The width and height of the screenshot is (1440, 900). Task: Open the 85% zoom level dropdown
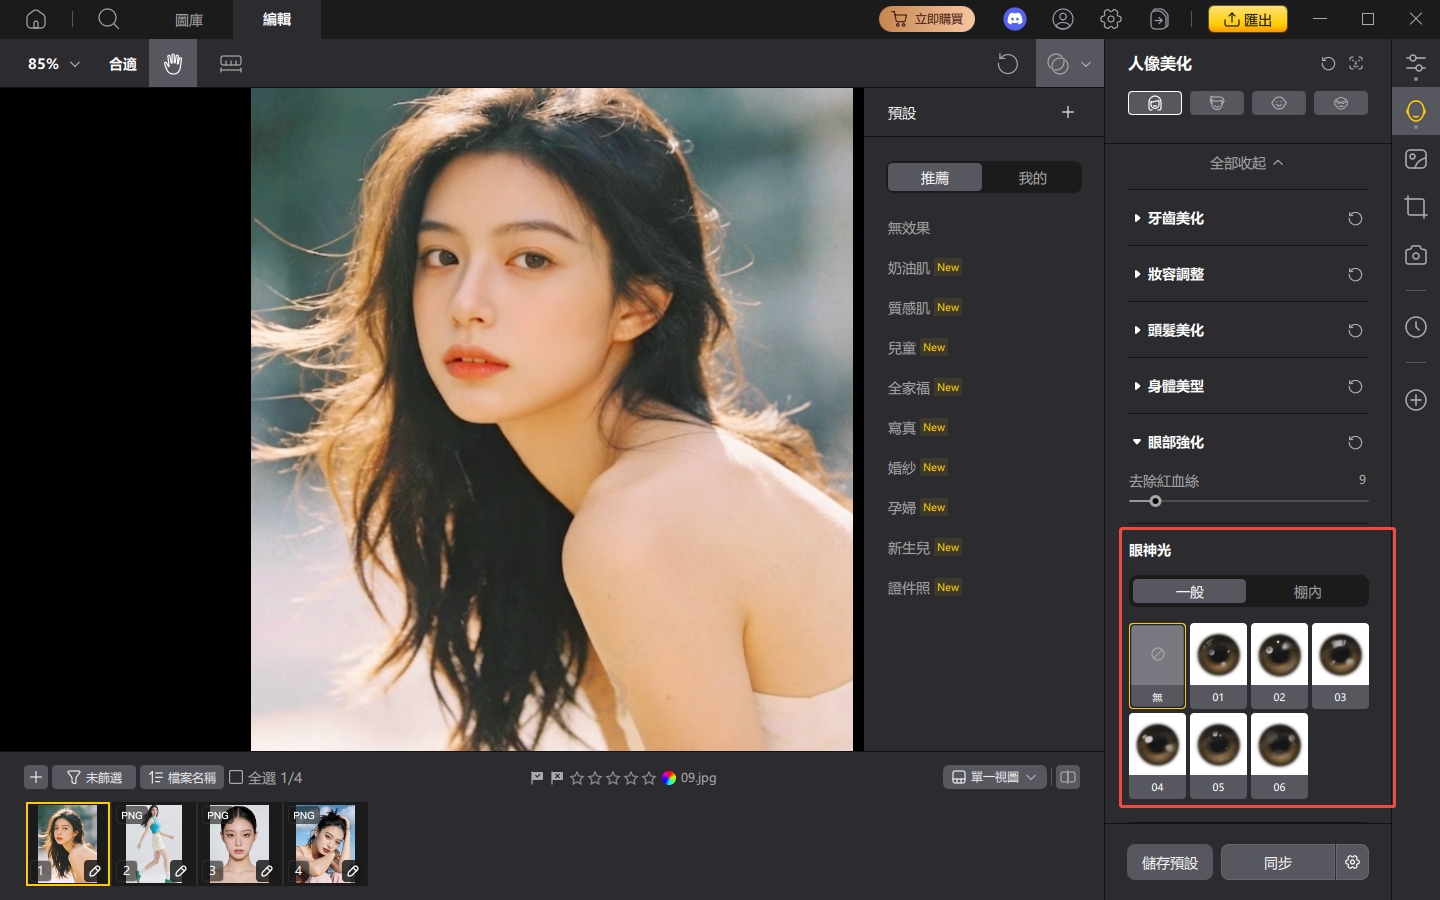pos(48,63)
